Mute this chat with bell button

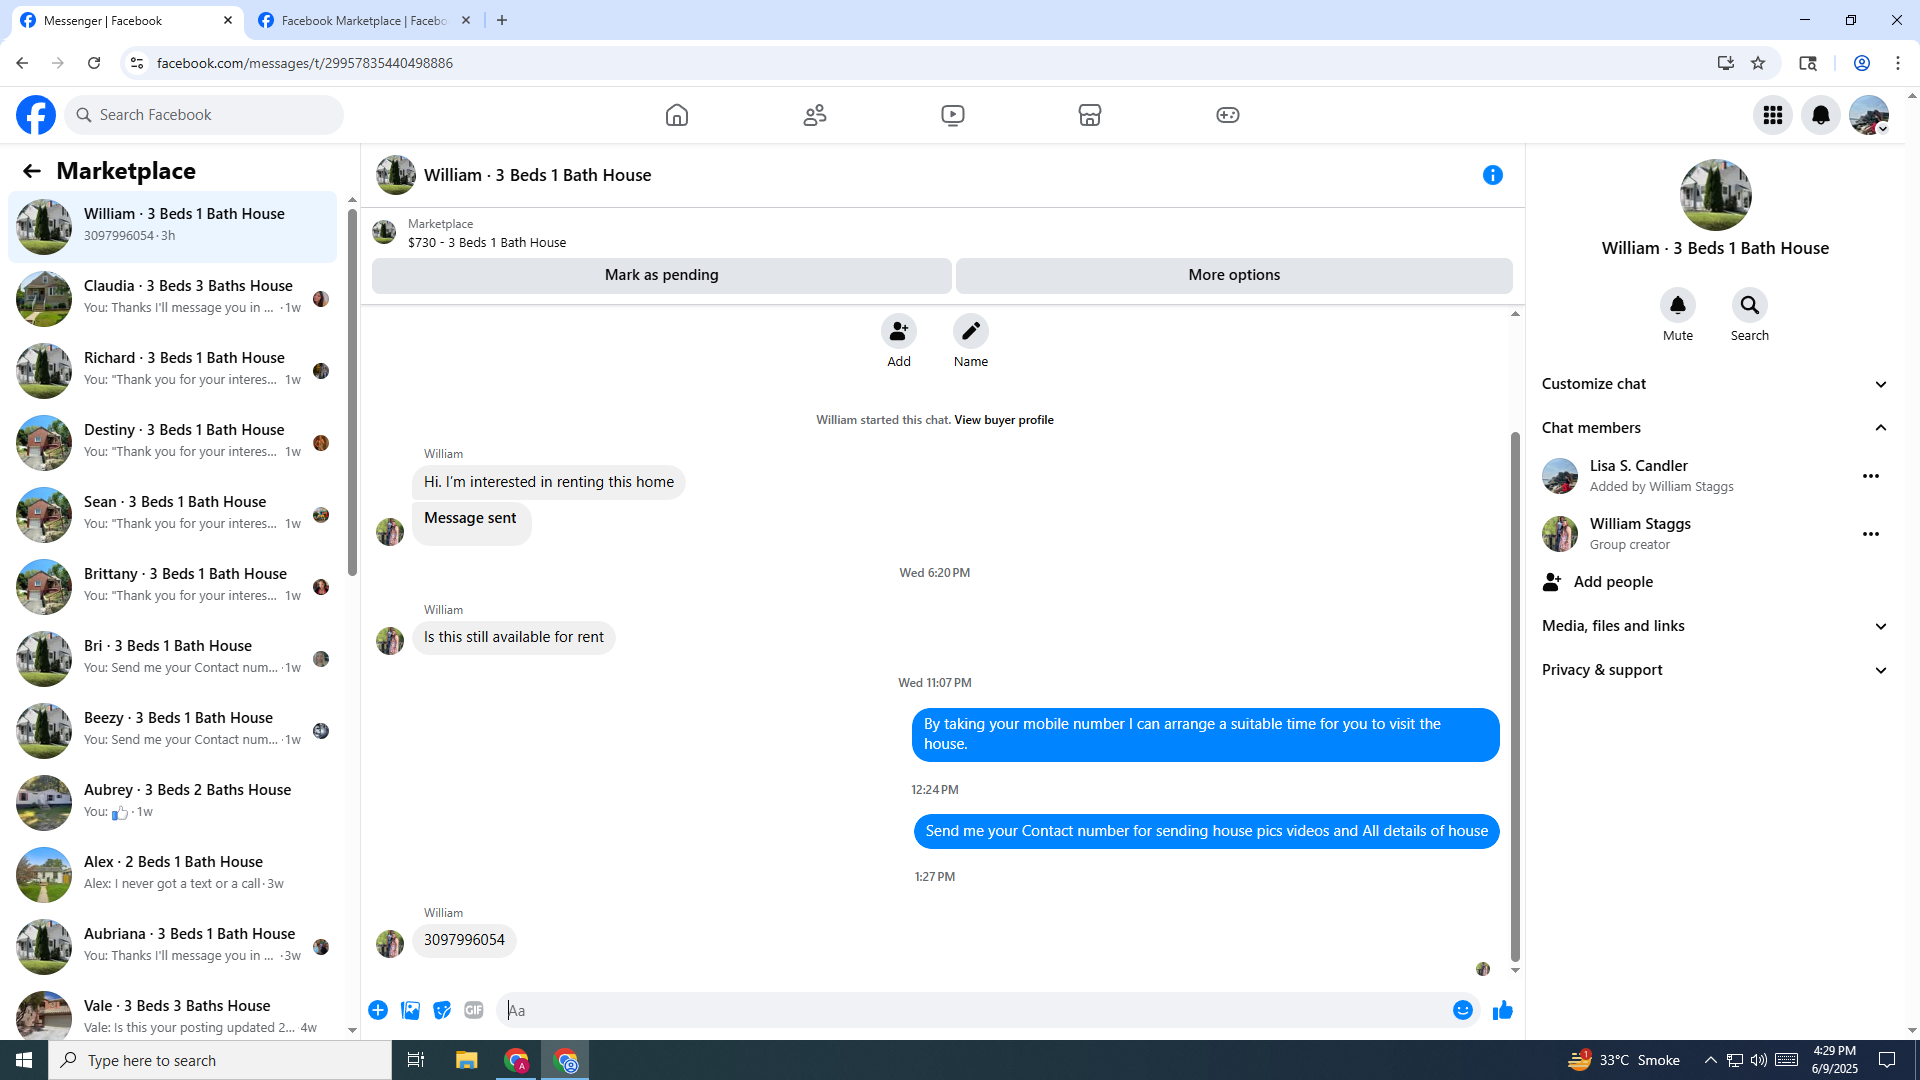tap(1677, 305)
